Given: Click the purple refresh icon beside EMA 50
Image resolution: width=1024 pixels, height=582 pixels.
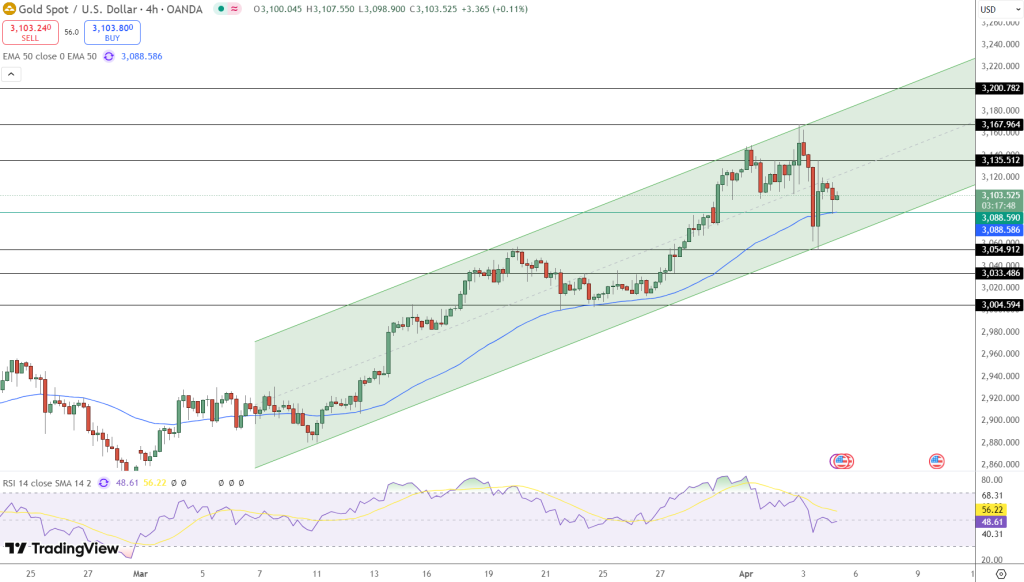Looking at the screenshot, I should [108, 56].
